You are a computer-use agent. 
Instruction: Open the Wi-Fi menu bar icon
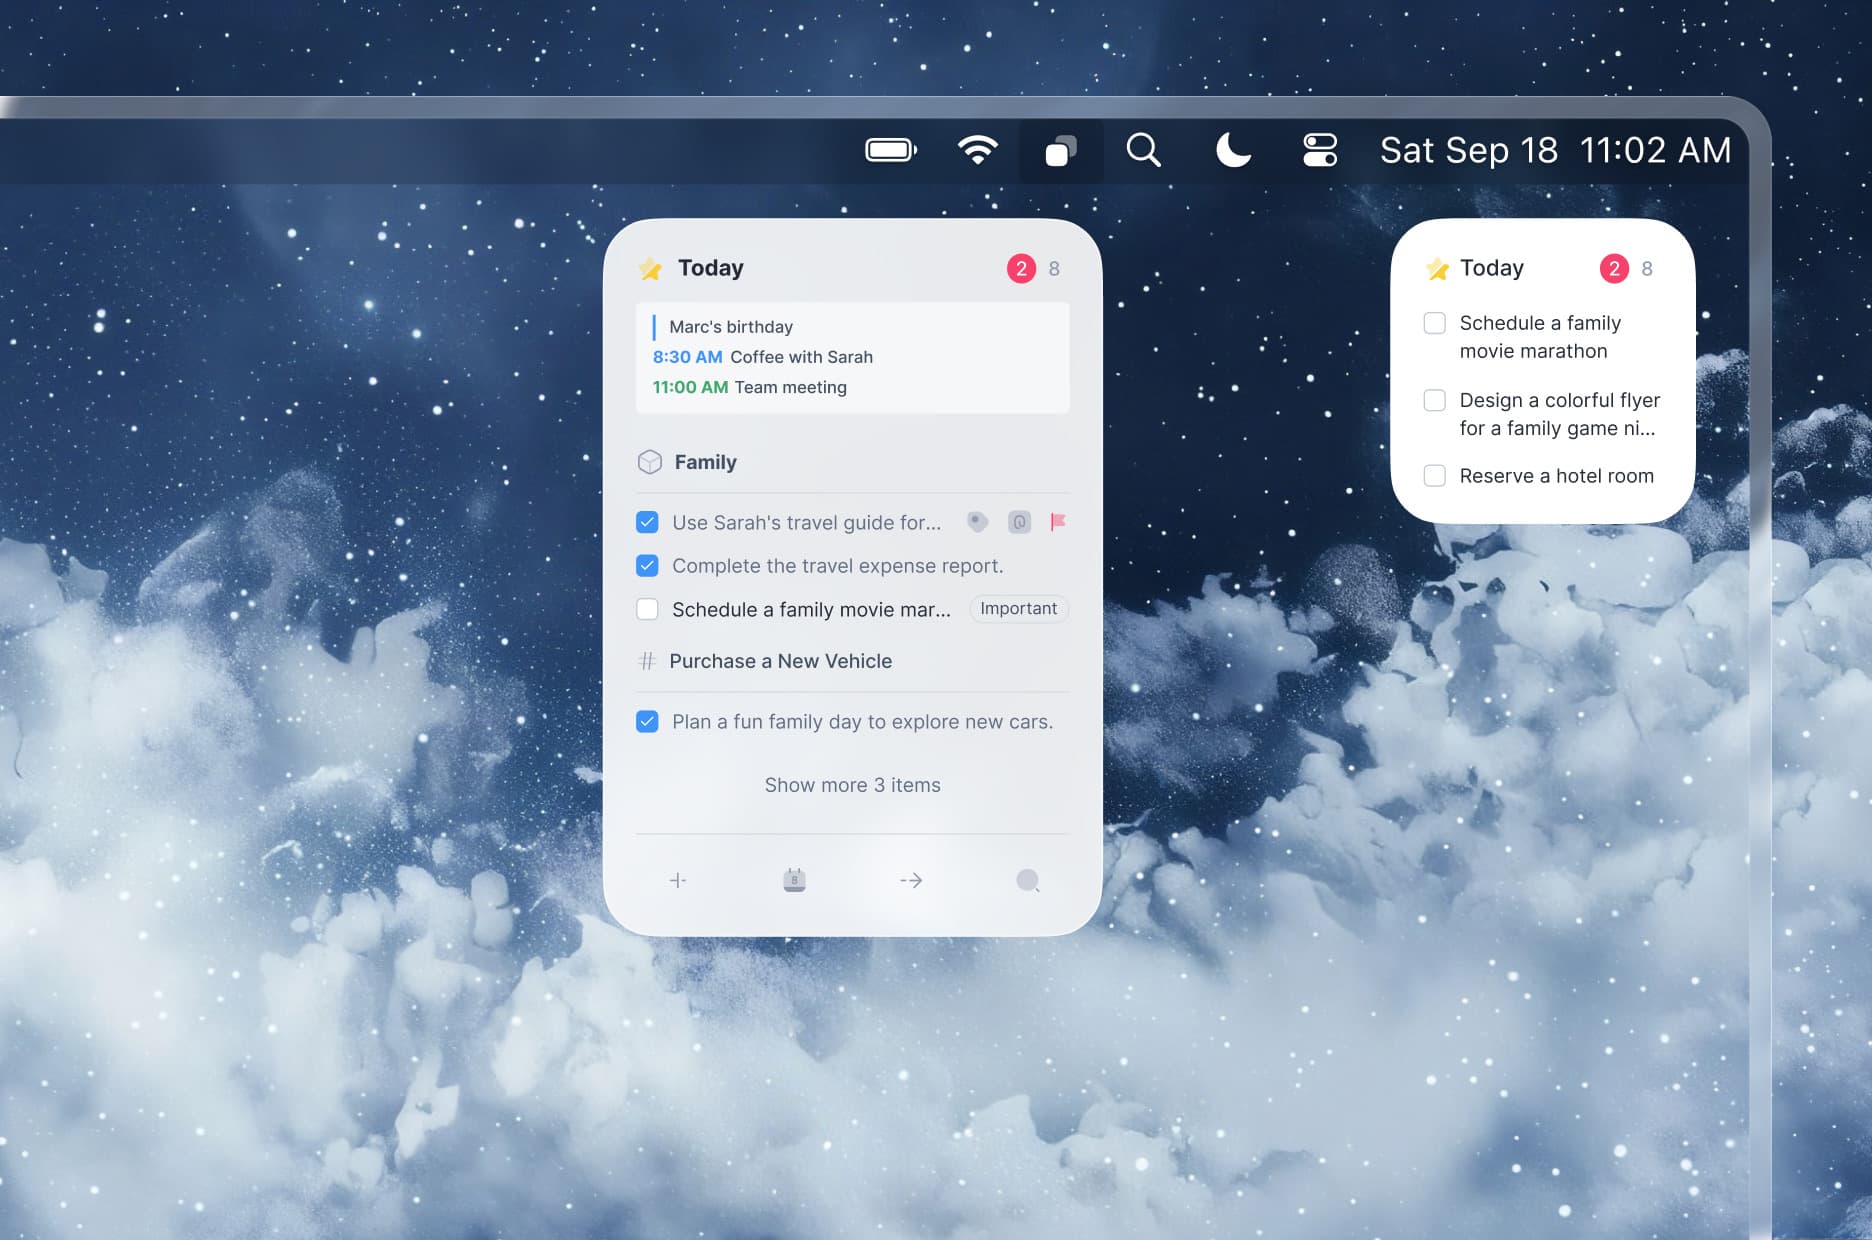click(x=977, y=150)
